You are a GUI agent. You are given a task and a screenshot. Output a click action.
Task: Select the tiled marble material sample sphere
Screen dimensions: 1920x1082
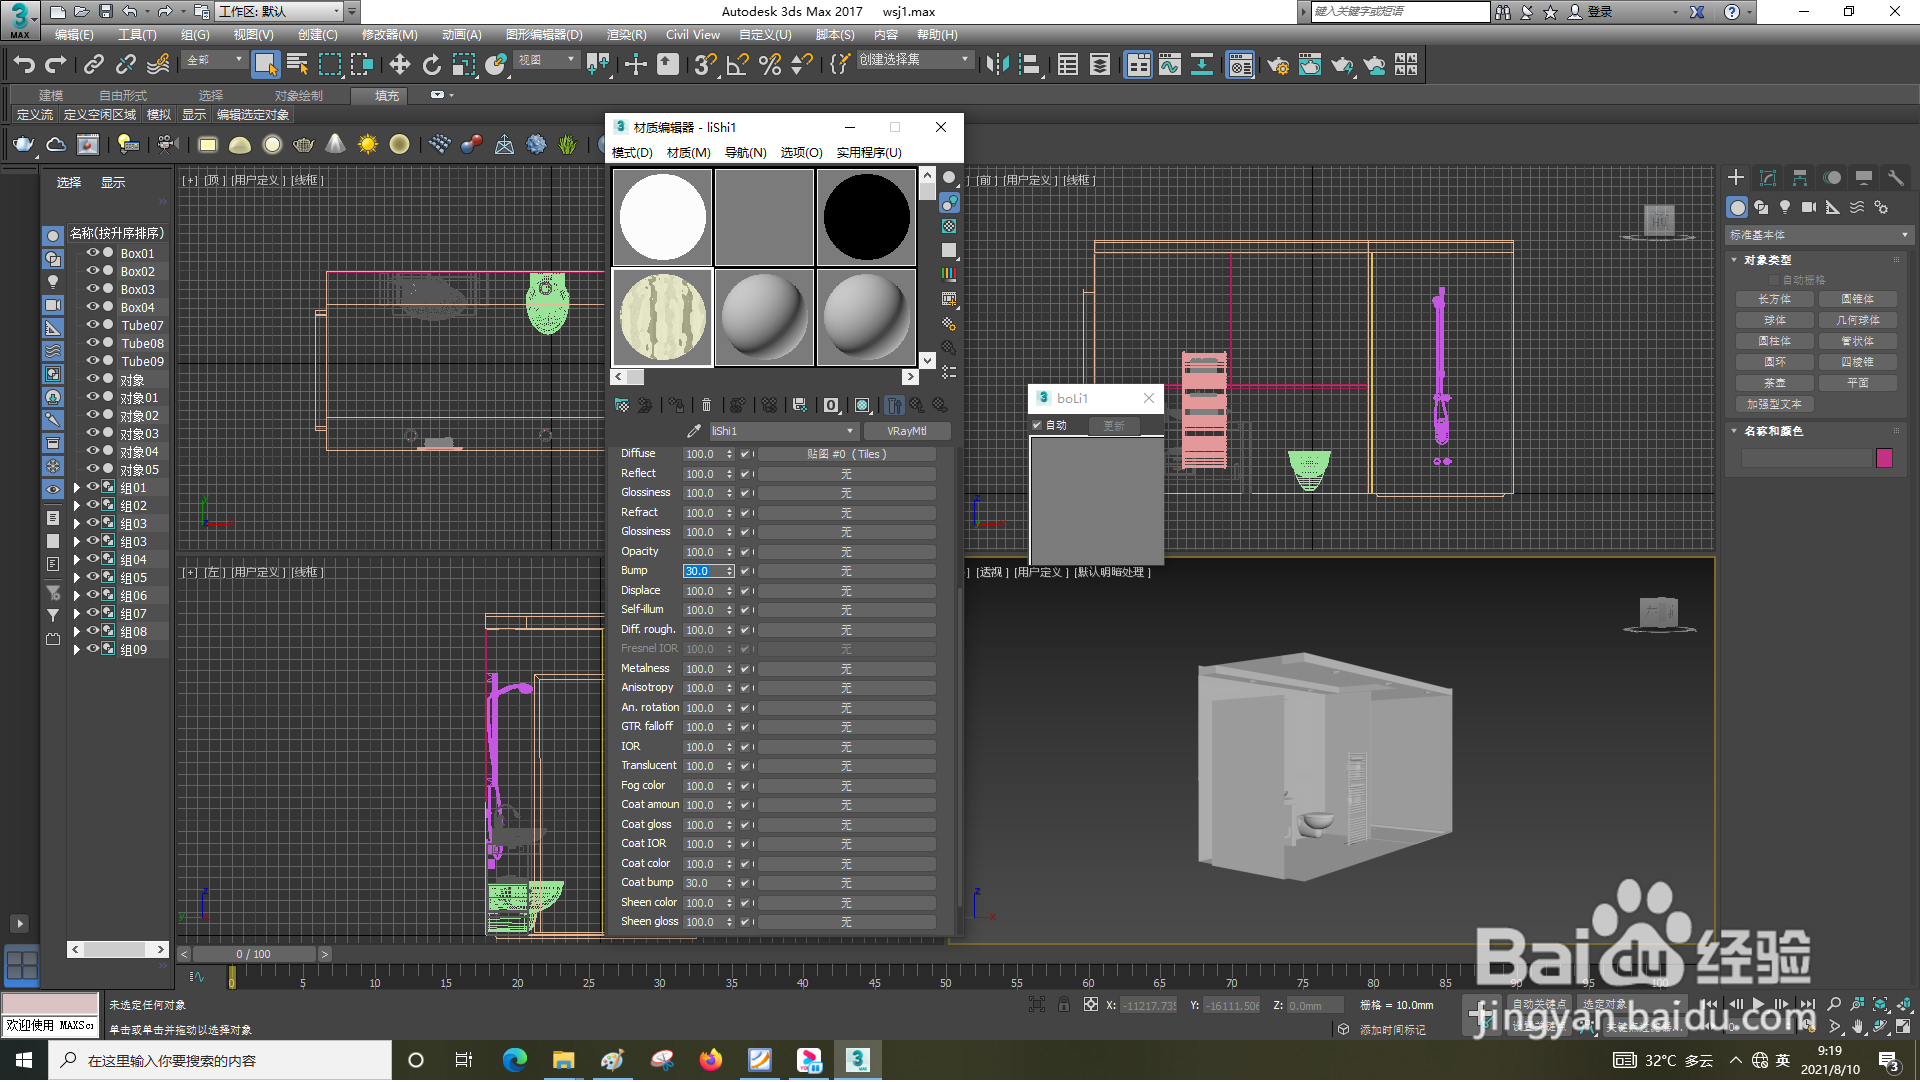[662, 317]
